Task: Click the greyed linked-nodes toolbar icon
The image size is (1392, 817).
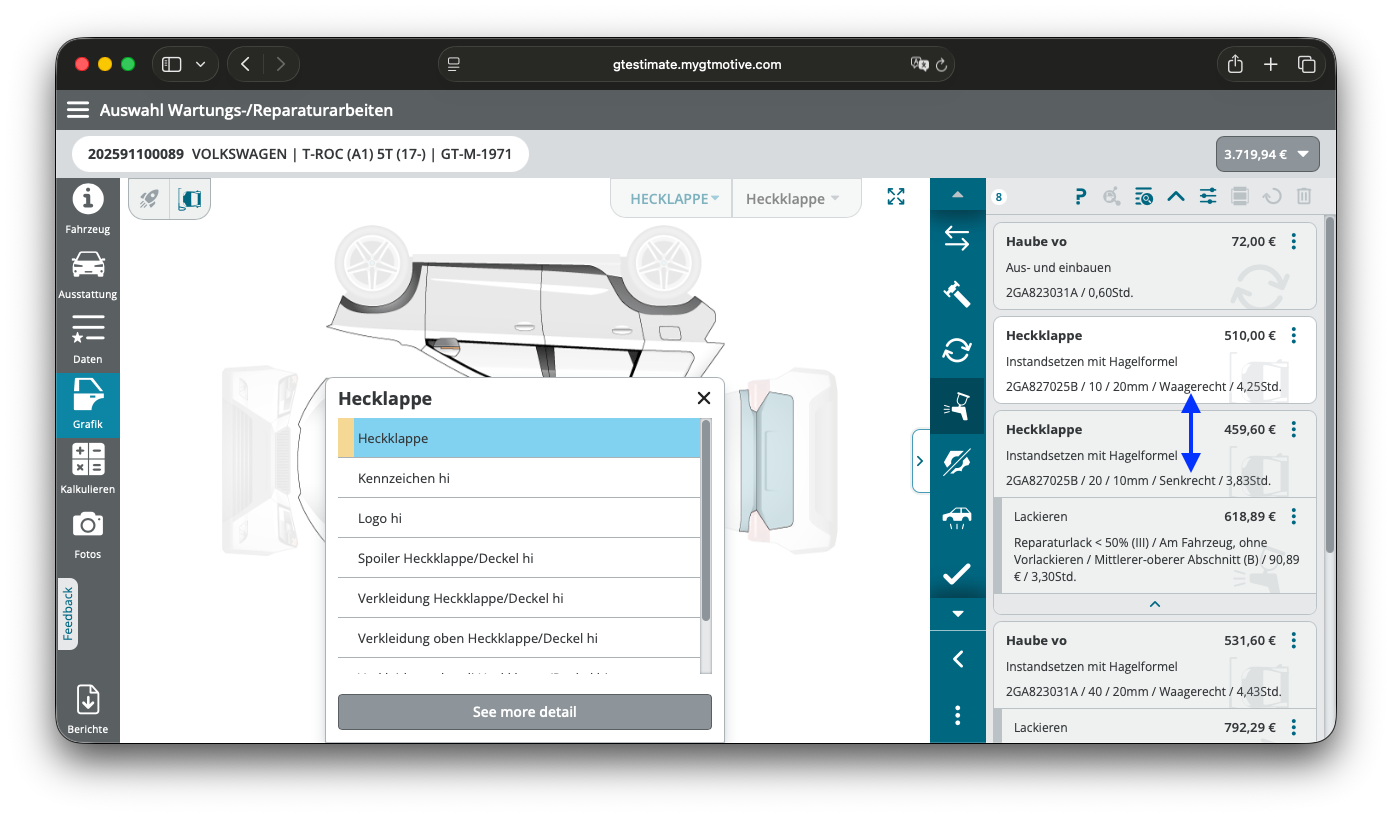Action: [x=1112, y=197]
